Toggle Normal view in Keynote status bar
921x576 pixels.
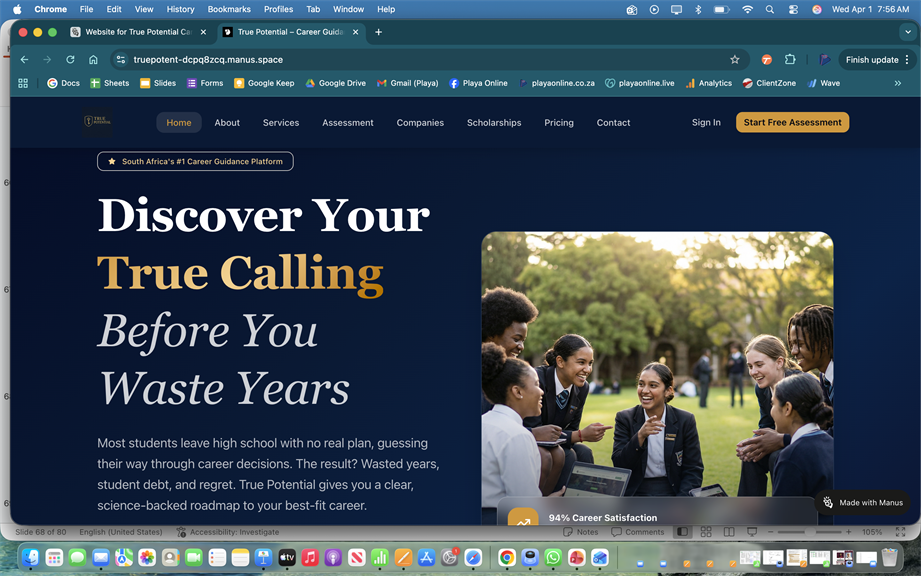(x=683, y=532)
